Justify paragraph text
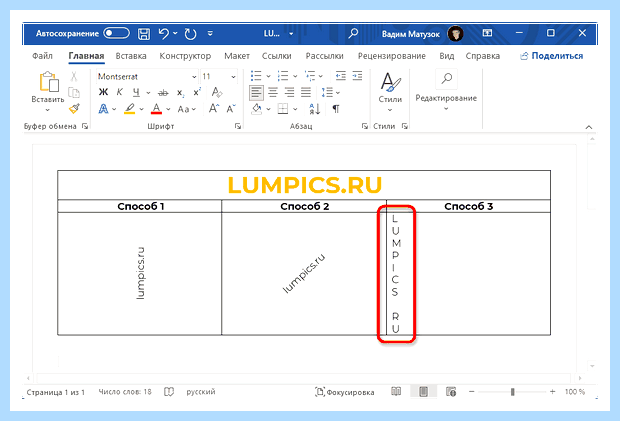620x421 pixels. coord(306,93)
